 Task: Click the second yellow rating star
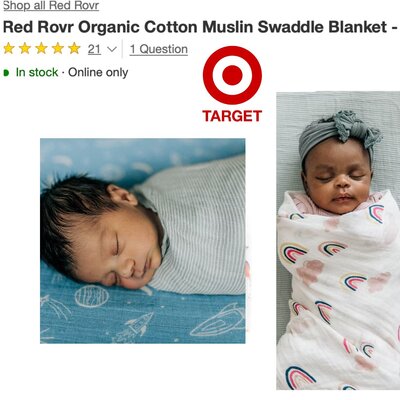(x=25, y=49)
